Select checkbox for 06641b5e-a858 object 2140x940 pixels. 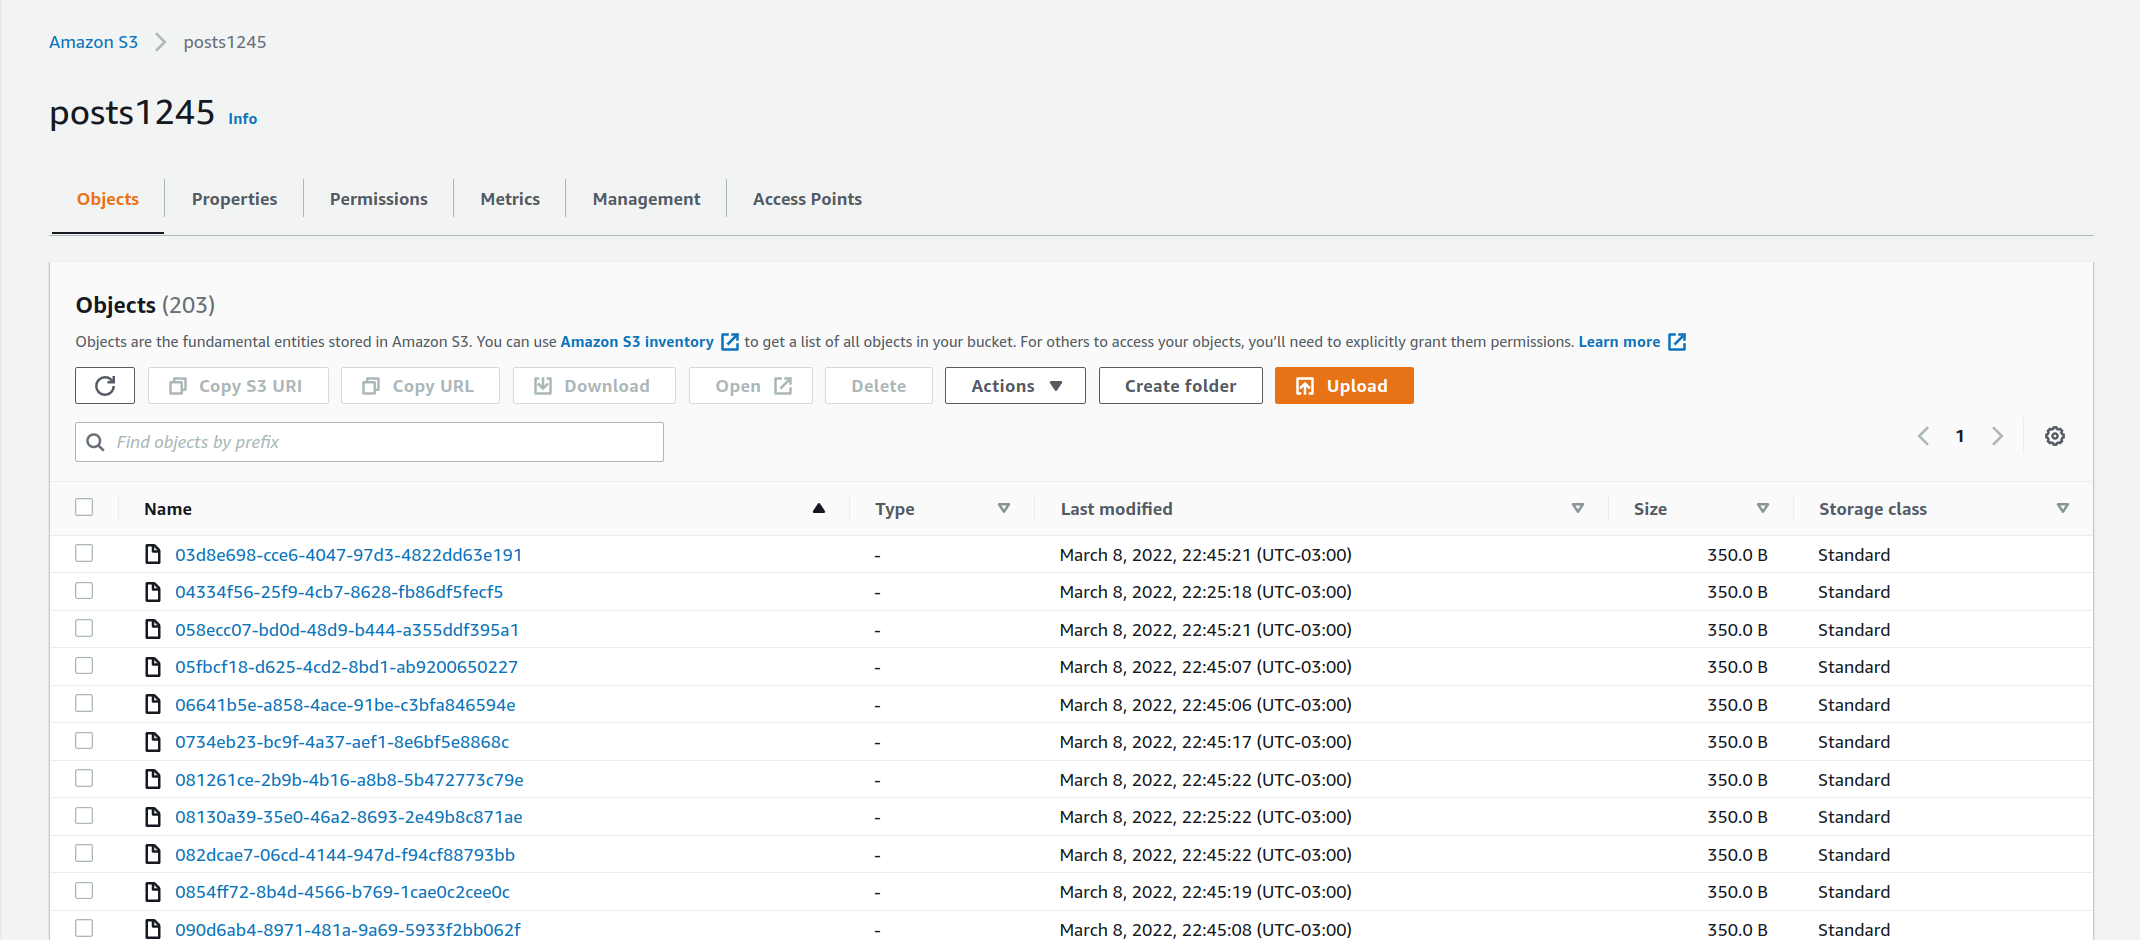(84, 703)
